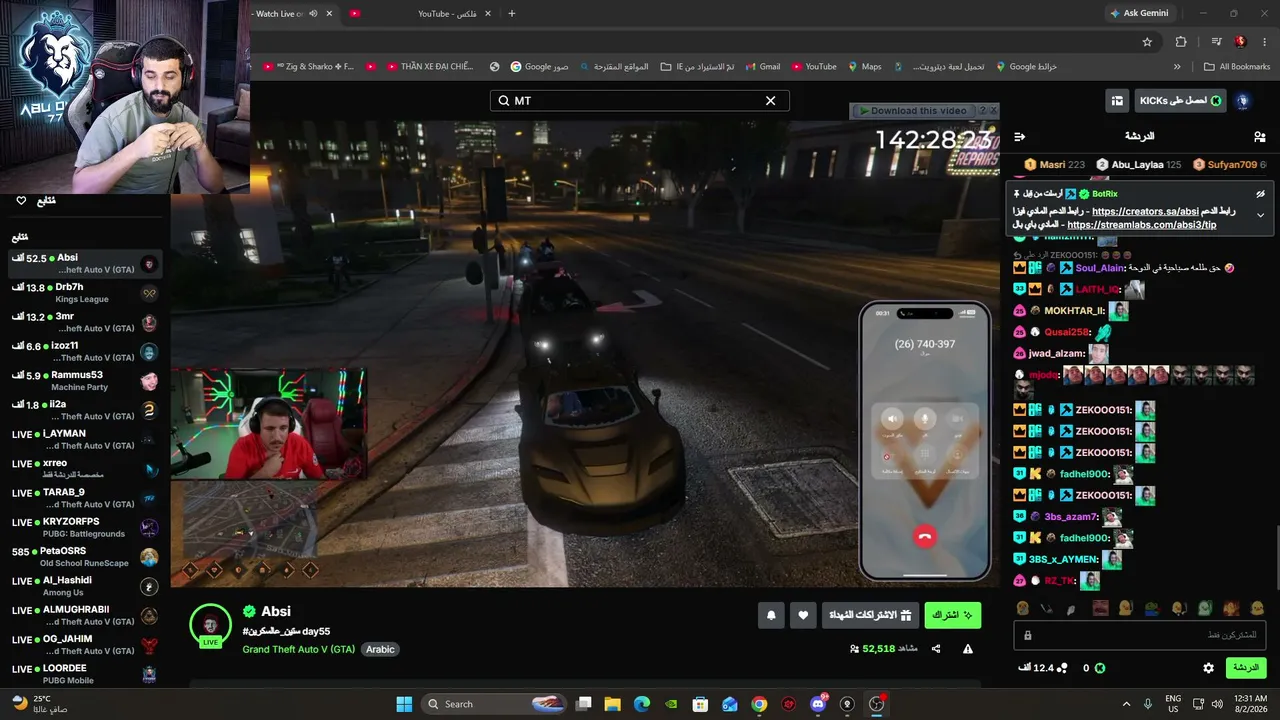Click the subscribers-only chat input field
This screenshot has width=1280, height=720.
point(1140,635)
